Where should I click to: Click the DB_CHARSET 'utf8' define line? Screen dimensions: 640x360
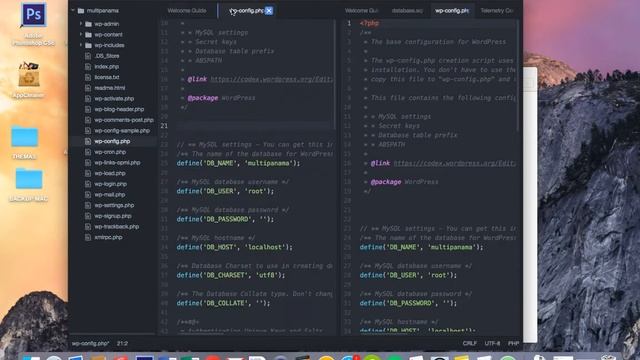tap(231, 275)
